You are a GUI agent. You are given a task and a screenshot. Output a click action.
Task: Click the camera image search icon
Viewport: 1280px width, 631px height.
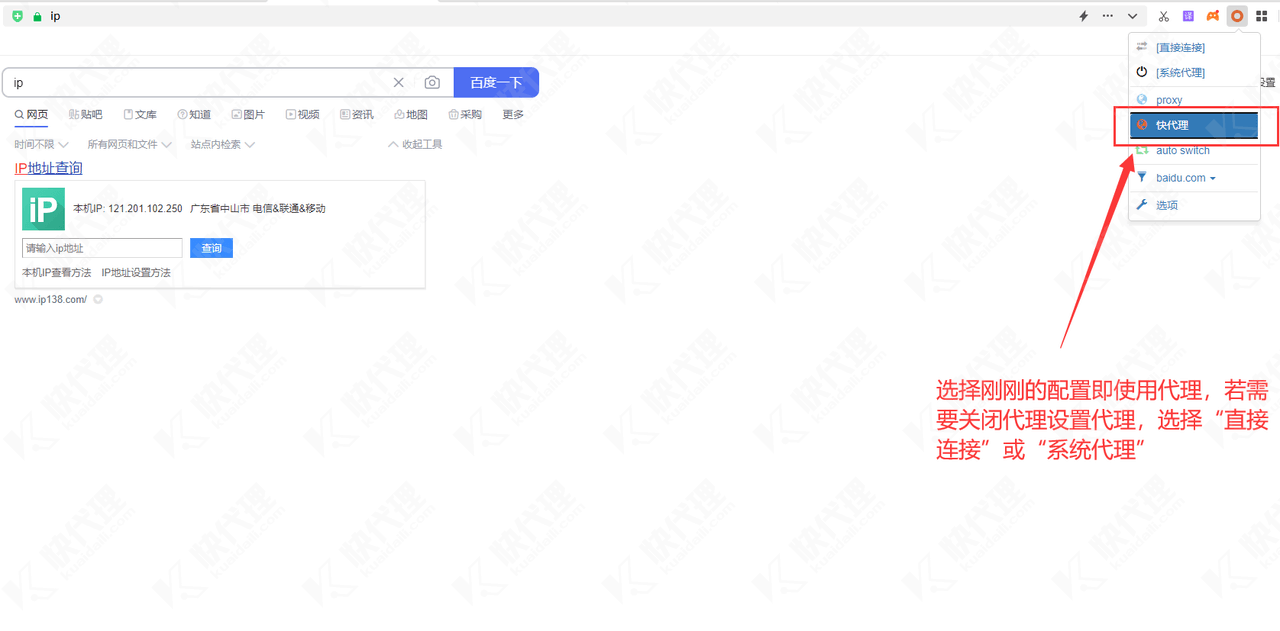coord(432,83)
